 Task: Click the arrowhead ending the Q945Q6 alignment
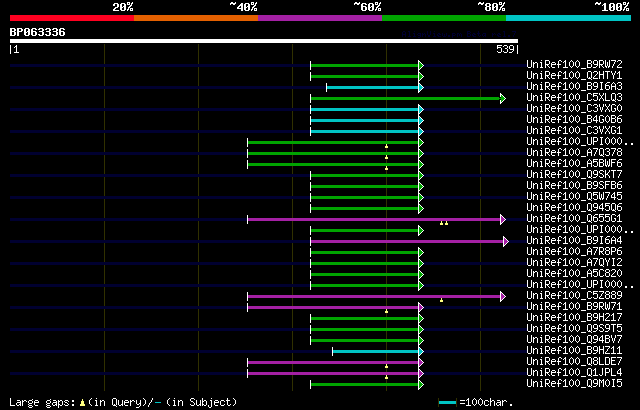421,208
